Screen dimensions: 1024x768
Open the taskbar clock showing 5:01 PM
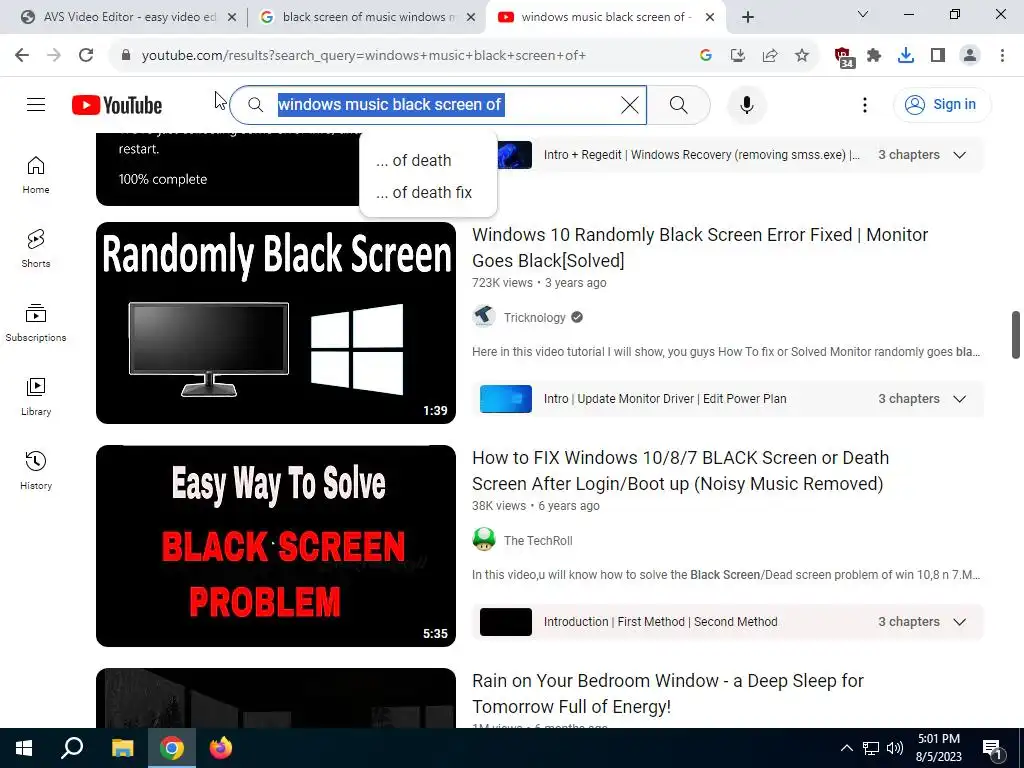(x=938, y=748)
